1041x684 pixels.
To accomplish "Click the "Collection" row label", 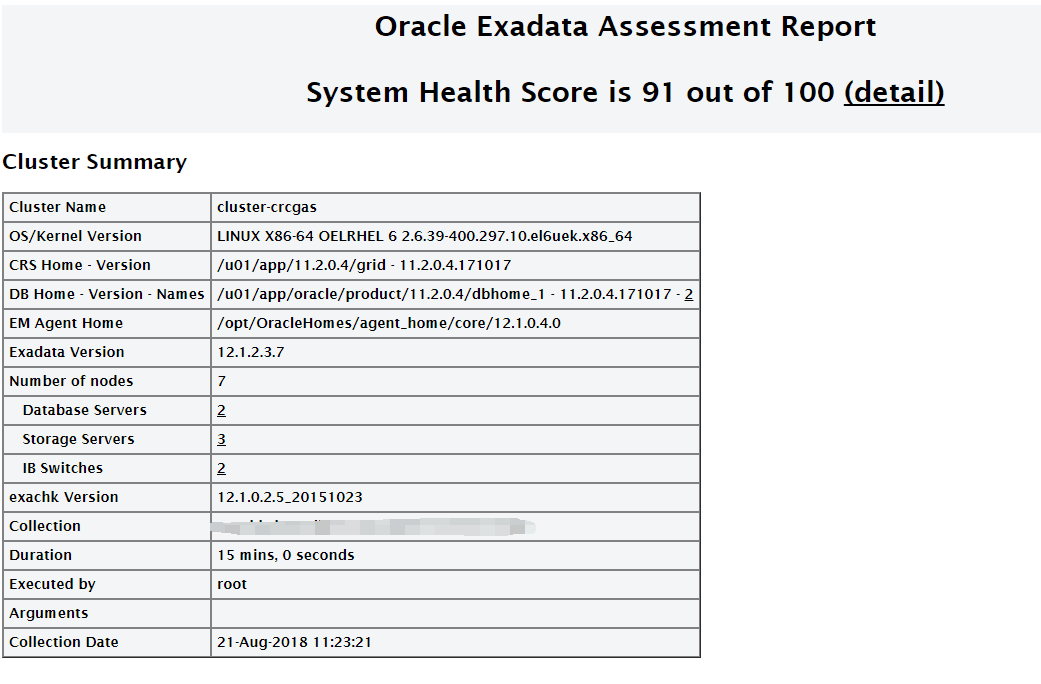I will [45, 526].
